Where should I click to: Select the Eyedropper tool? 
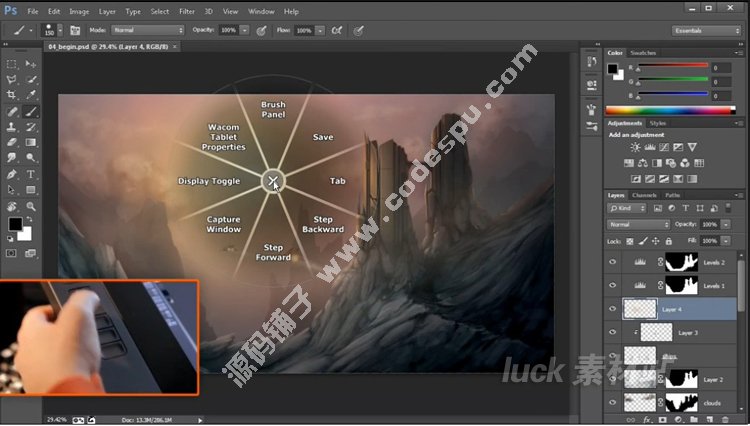click(x=31, y=95)
